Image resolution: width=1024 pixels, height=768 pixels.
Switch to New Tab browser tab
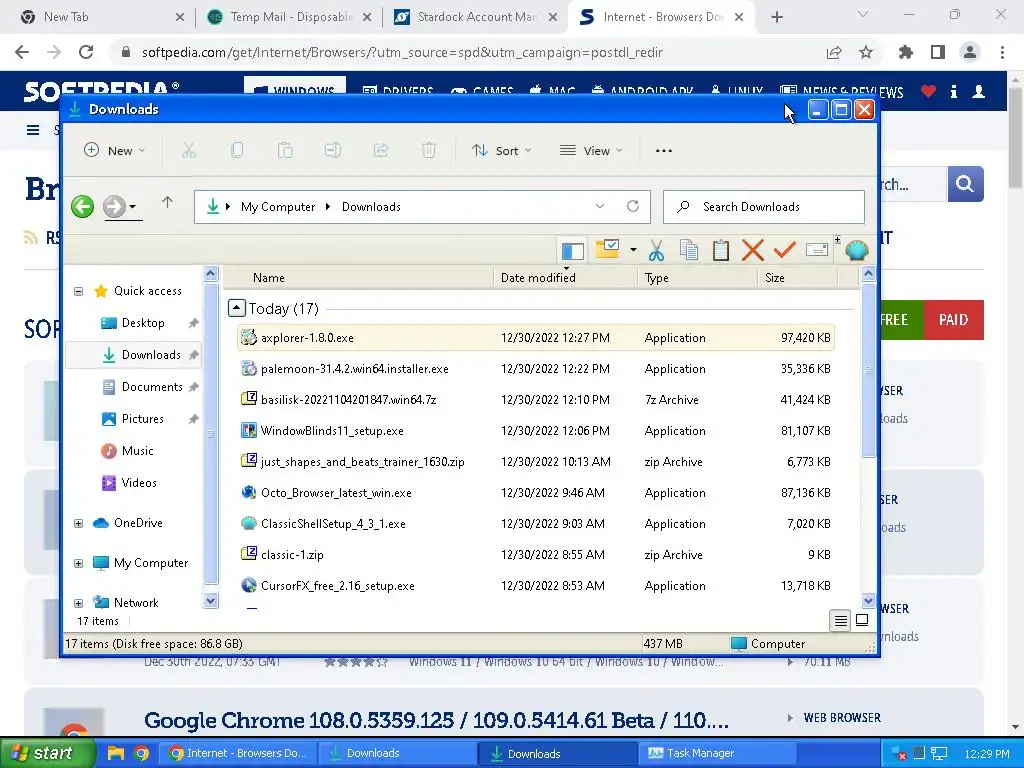point(101,17)
